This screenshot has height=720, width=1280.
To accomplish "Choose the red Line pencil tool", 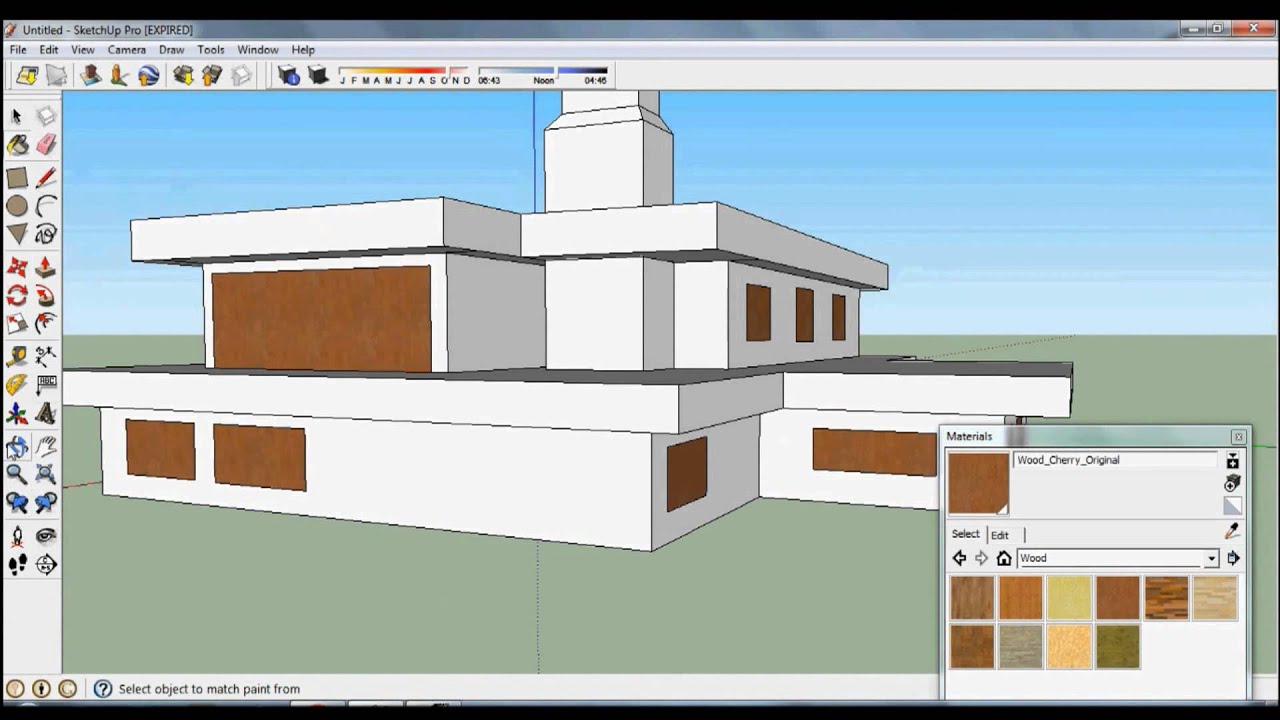I will 46,178.
